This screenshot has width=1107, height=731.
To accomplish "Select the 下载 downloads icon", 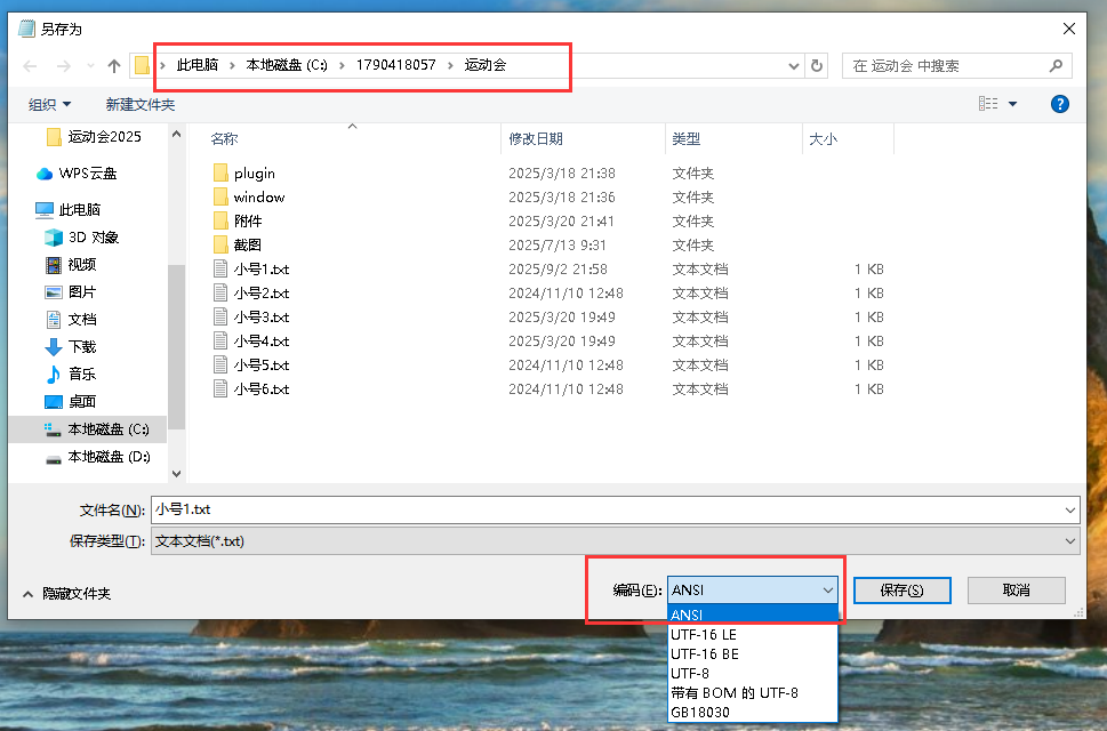I will point(54,347).
